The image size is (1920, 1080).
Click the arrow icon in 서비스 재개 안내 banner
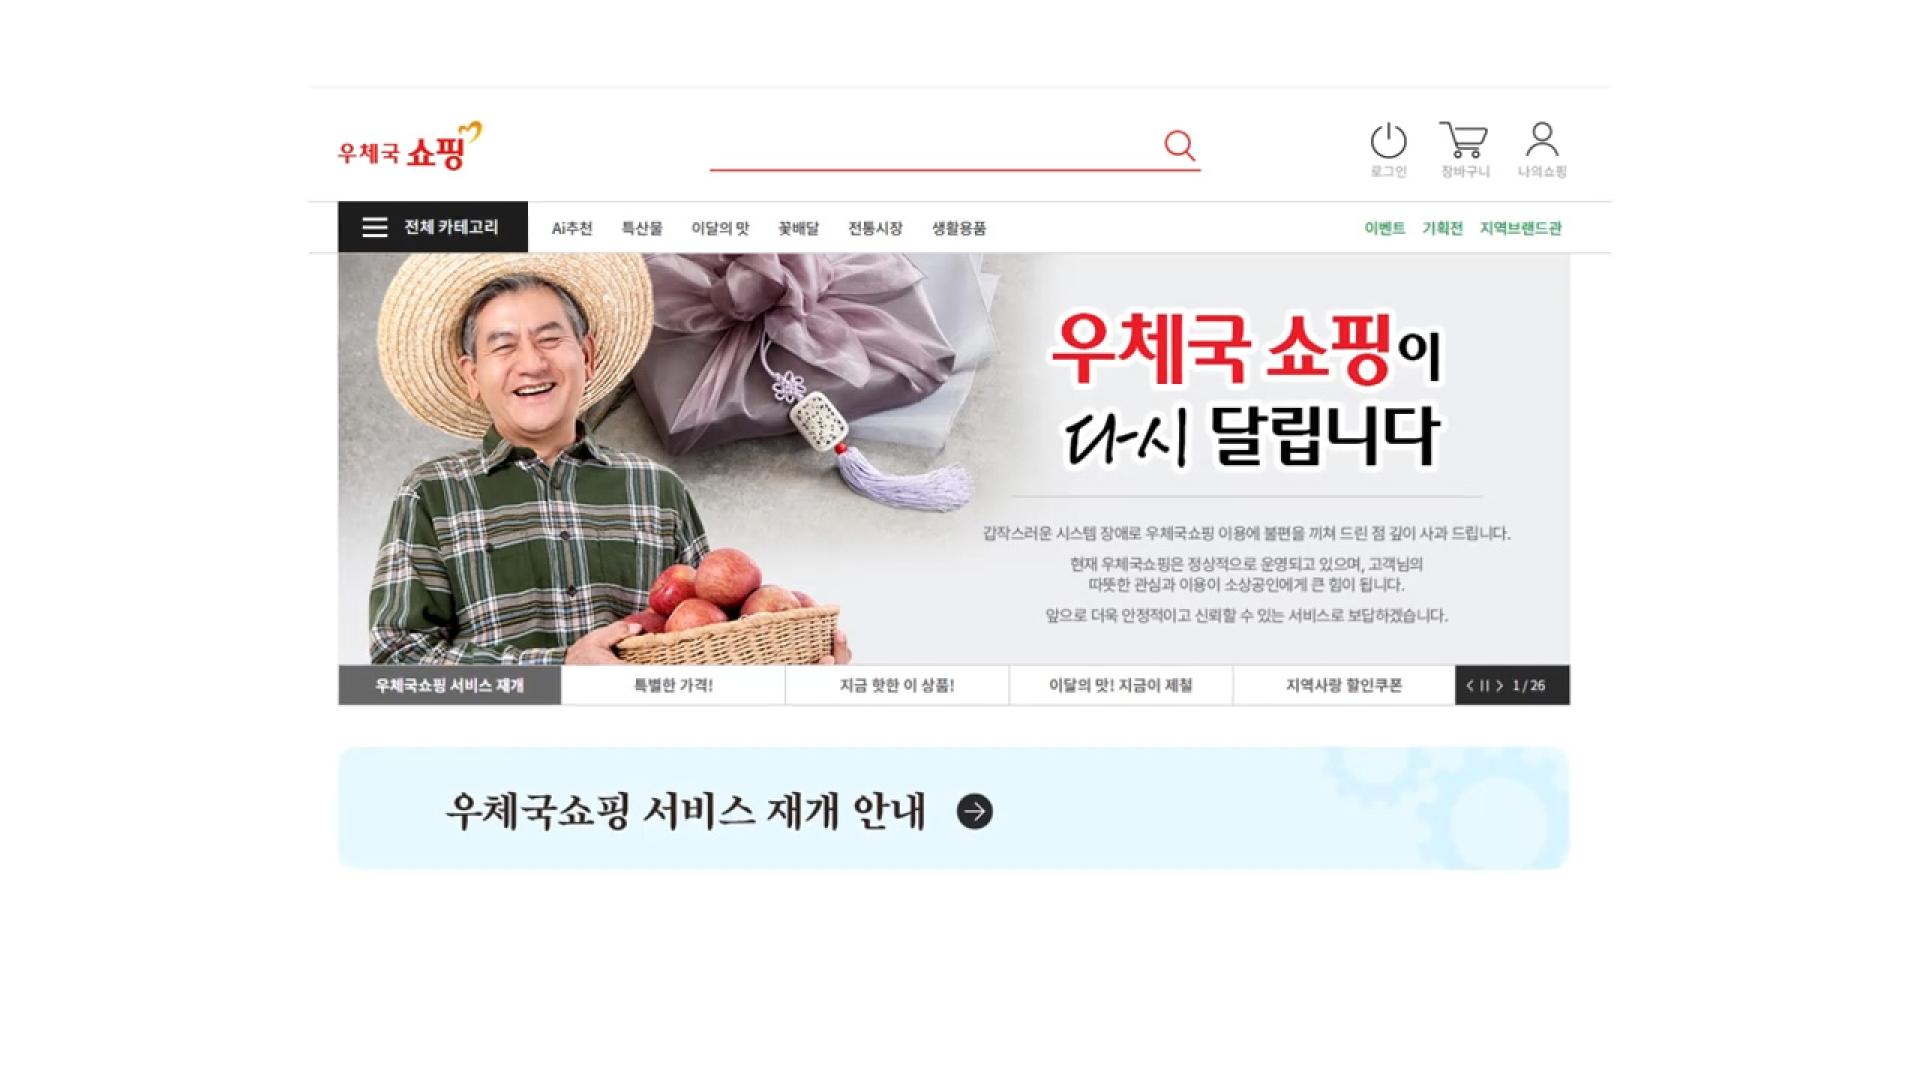pyautogui.click(x=975, y=811)
